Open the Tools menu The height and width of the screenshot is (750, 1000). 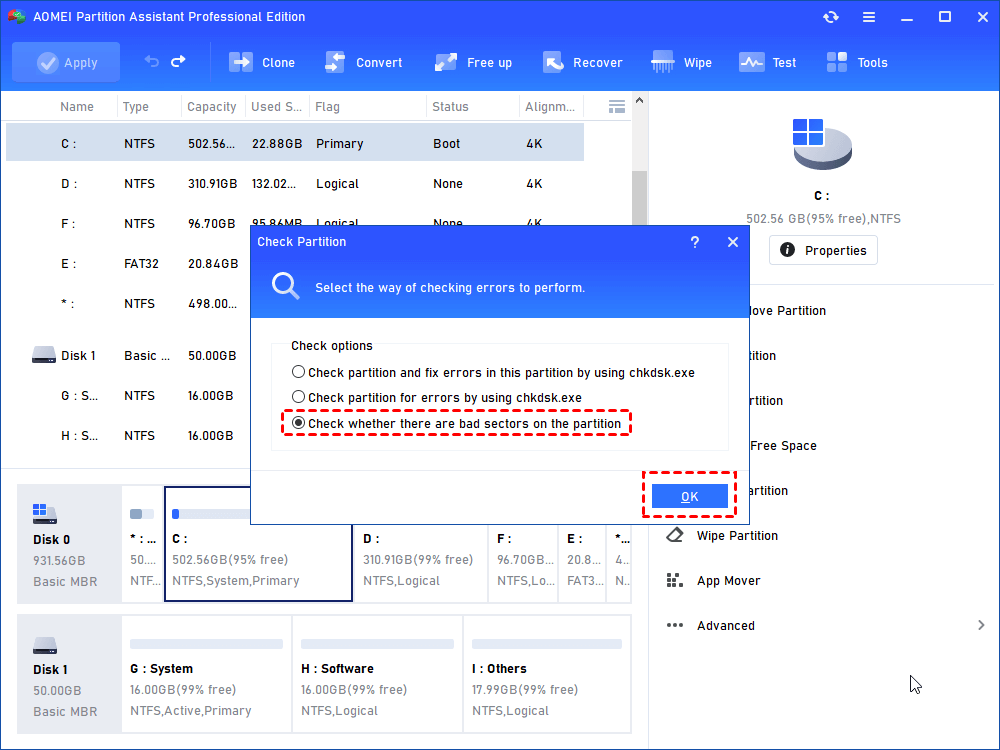click(857, 62)
